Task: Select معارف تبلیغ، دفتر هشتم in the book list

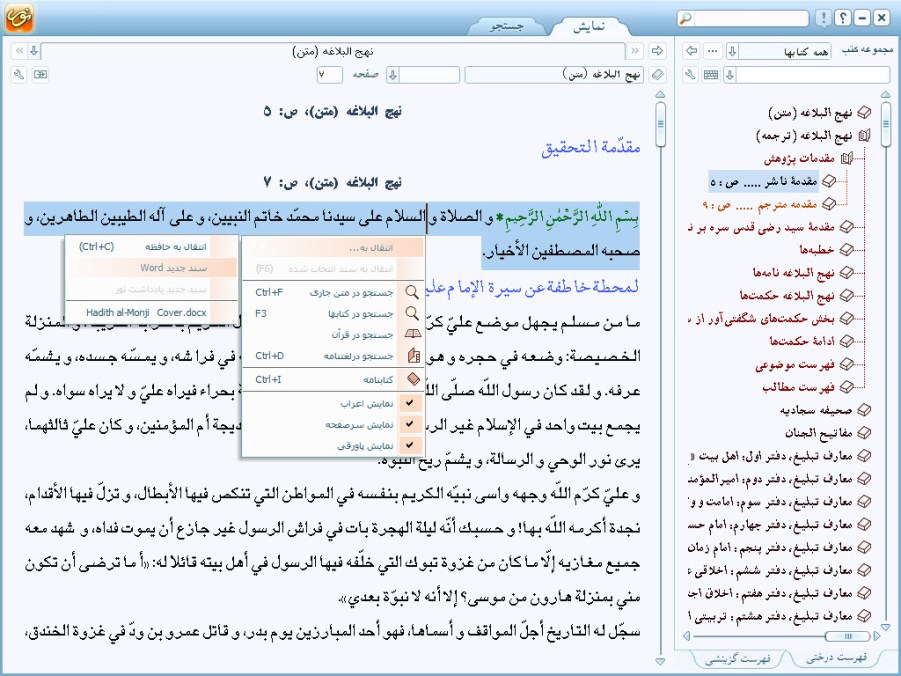Action: pos(771,616)
